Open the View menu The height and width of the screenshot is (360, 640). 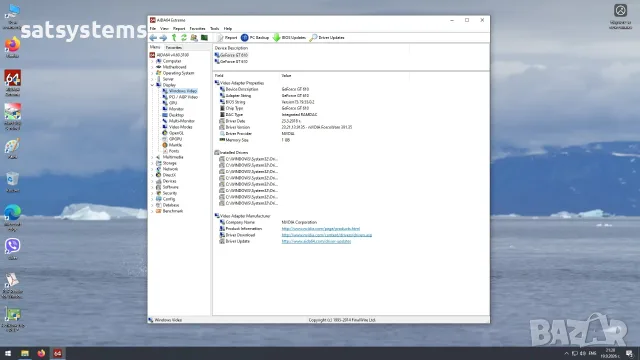click(164, 29)
